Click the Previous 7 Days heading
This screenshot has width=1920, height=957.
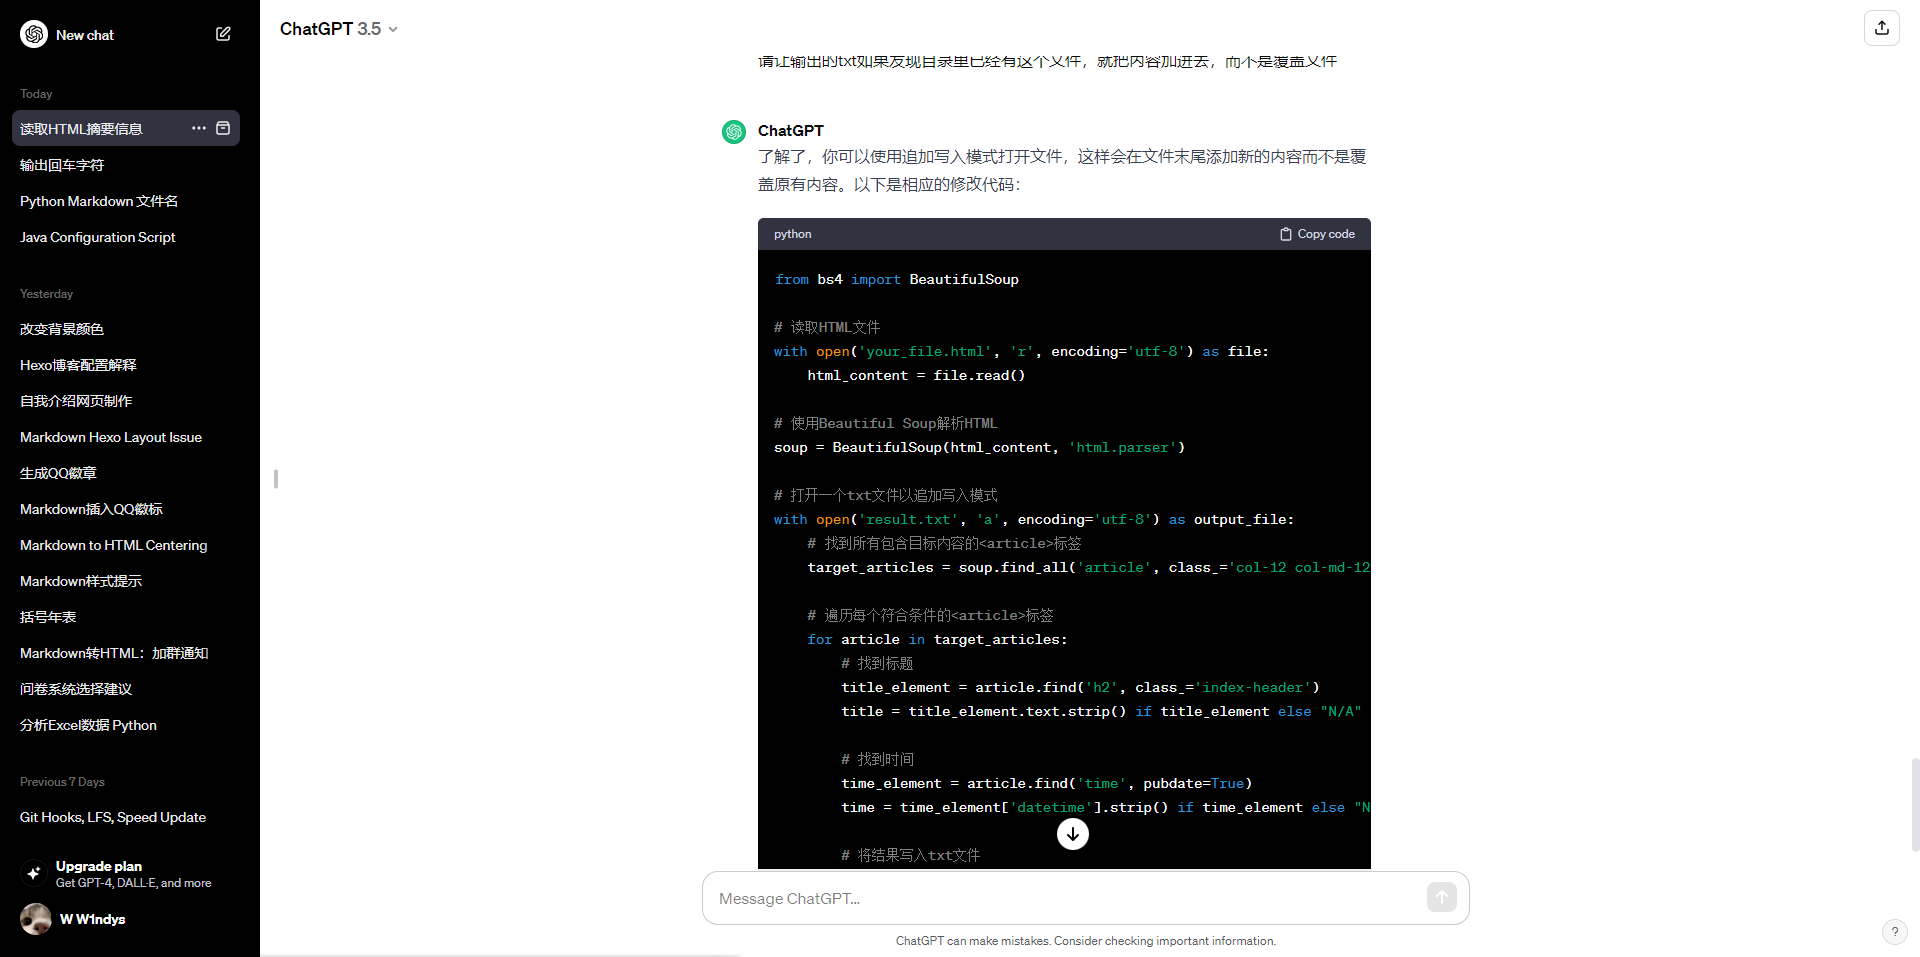(62, 782)
